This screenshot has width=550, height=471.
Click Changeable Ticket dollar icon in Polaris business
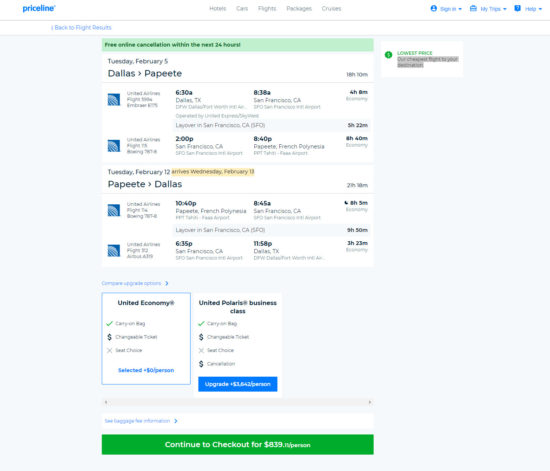(x=201, y=337)
